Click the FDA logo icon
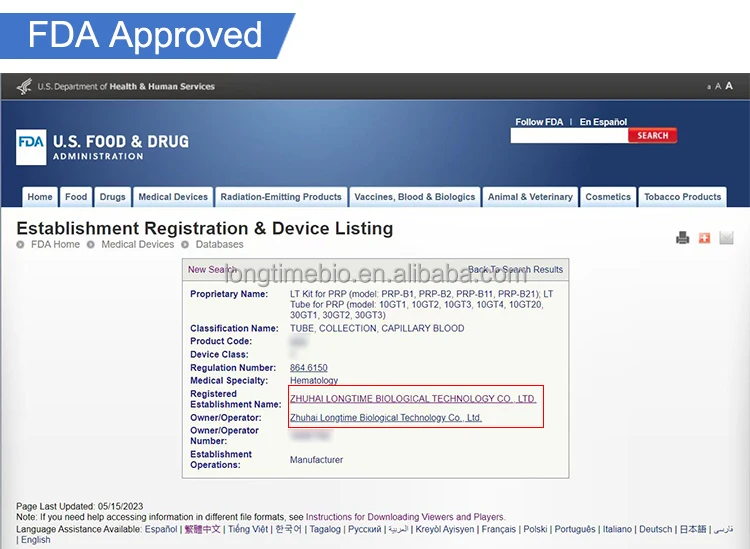The image size is (750, 549). pyautogui.click(x=31, y=147)
